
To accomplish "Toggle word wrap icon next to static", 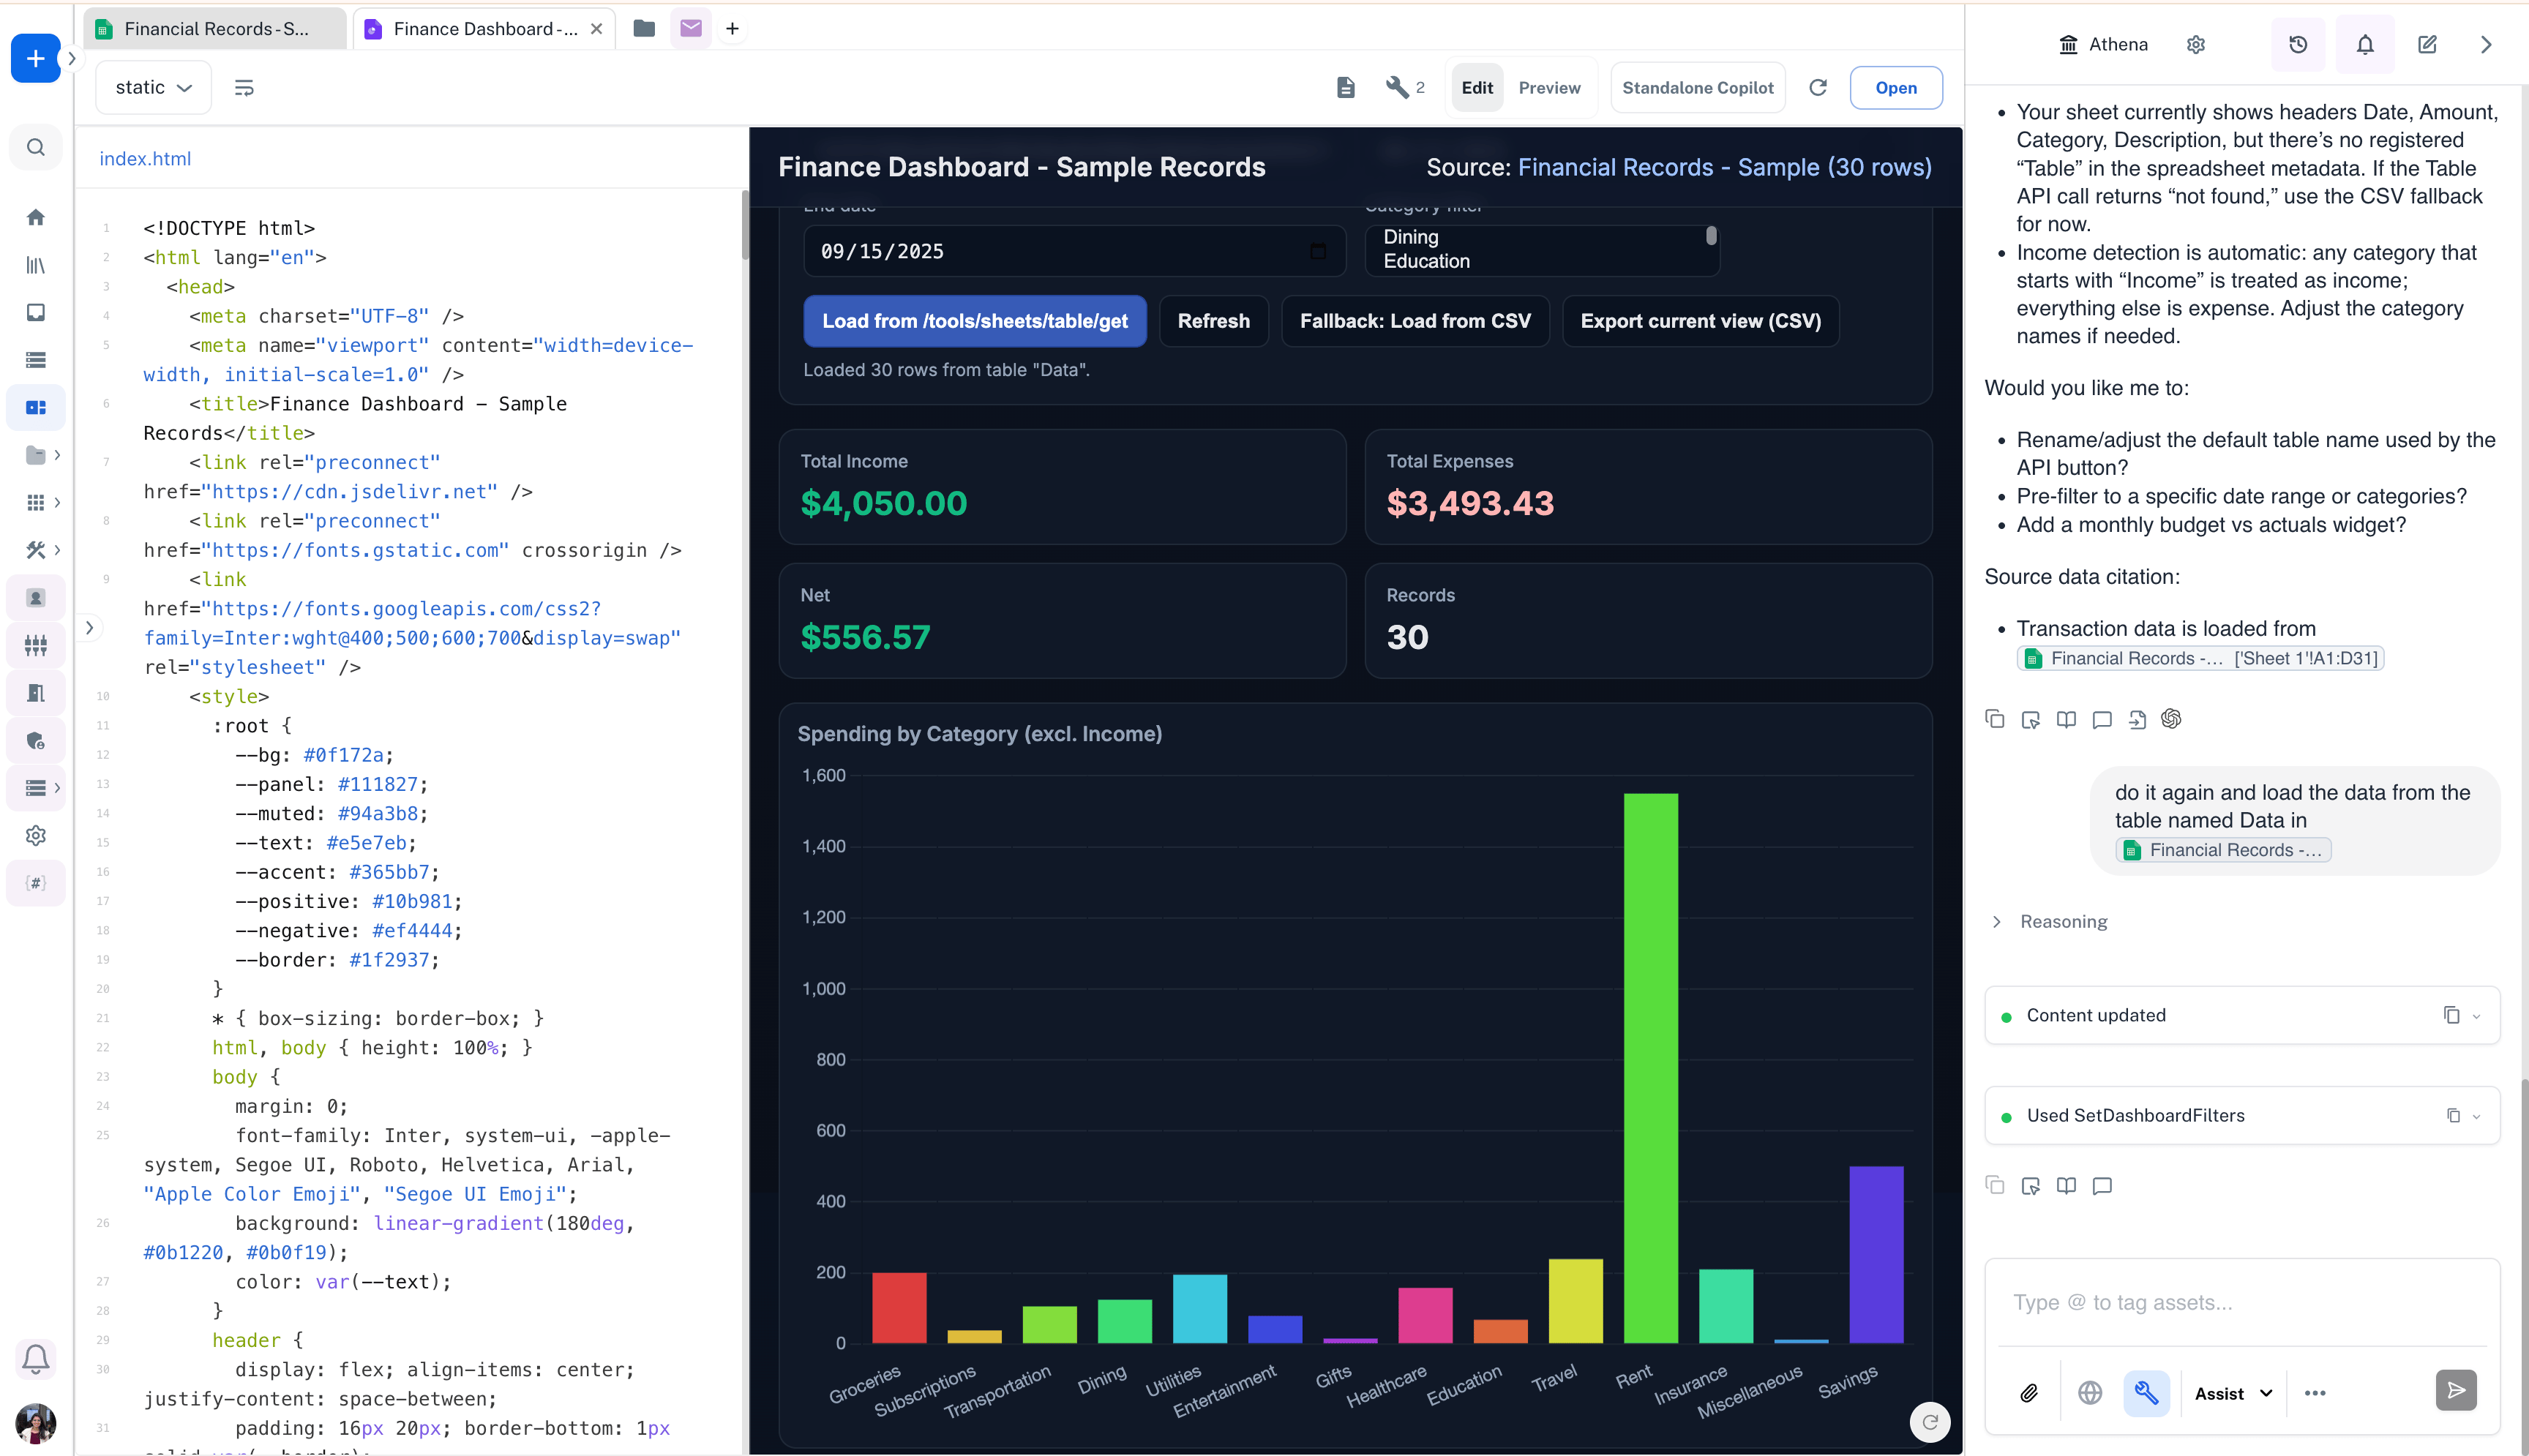I will [244, 88].
